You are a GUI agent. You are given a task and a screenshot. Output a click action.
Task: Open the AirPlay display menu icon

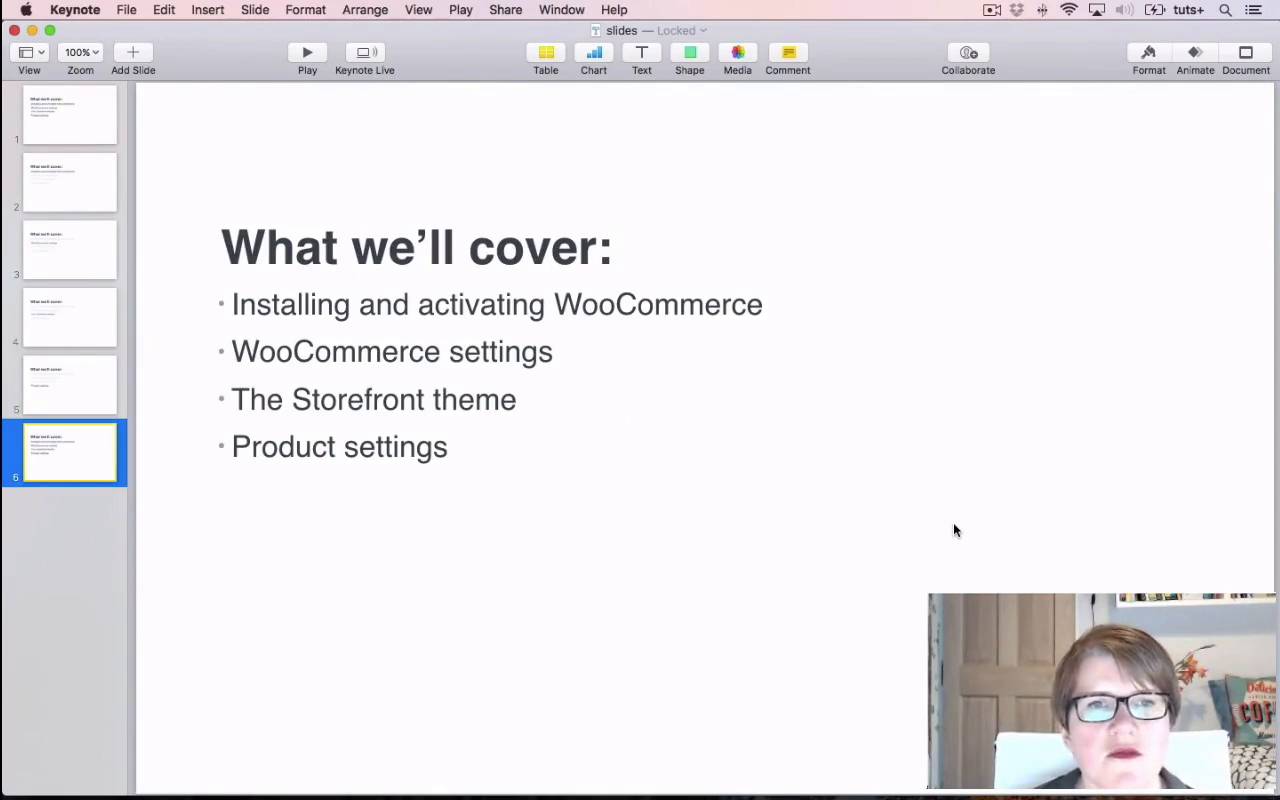coord(1097,10)
